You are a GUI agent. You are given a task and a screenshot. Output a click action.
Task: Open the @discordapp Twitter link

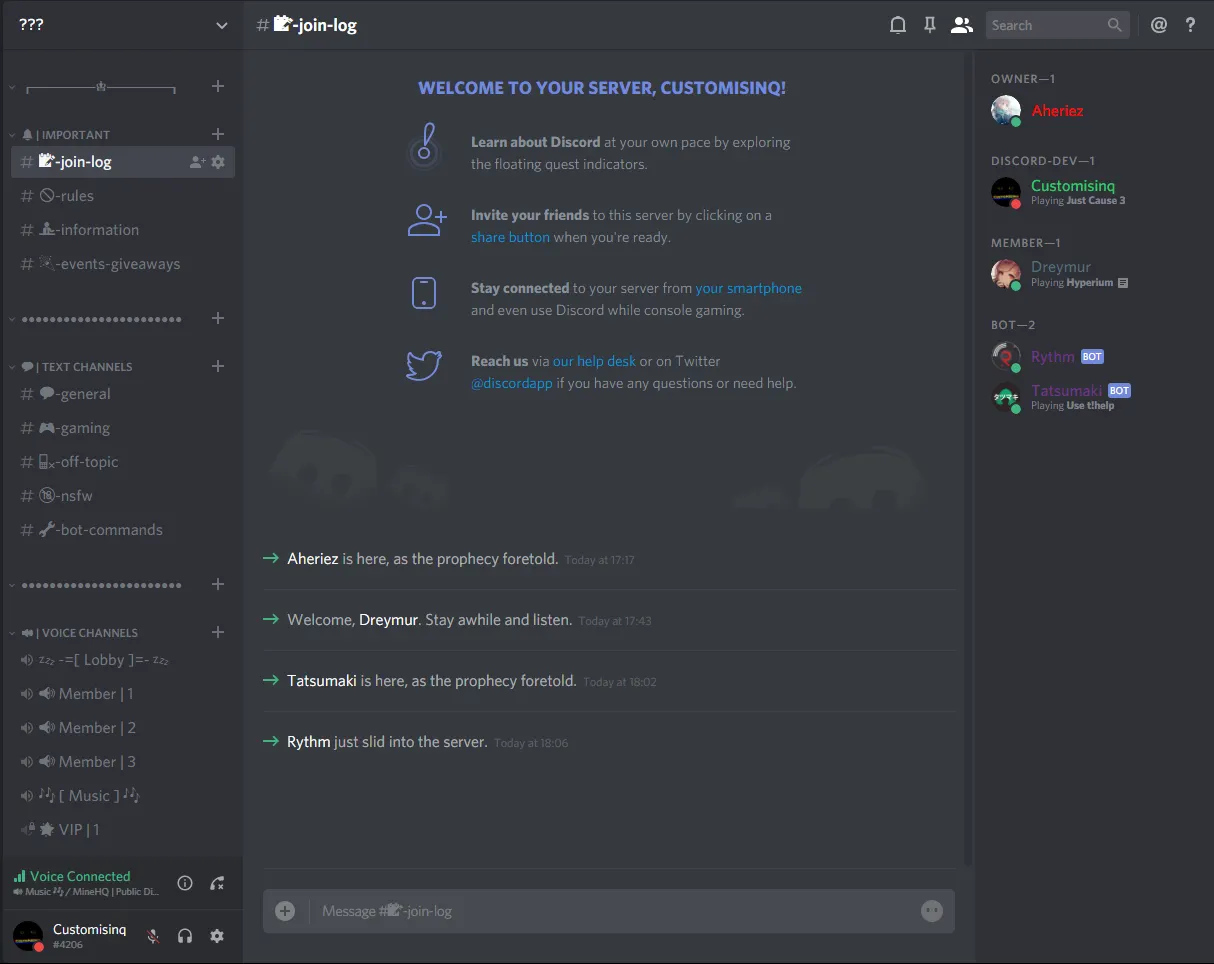click(x=511, y=383)
